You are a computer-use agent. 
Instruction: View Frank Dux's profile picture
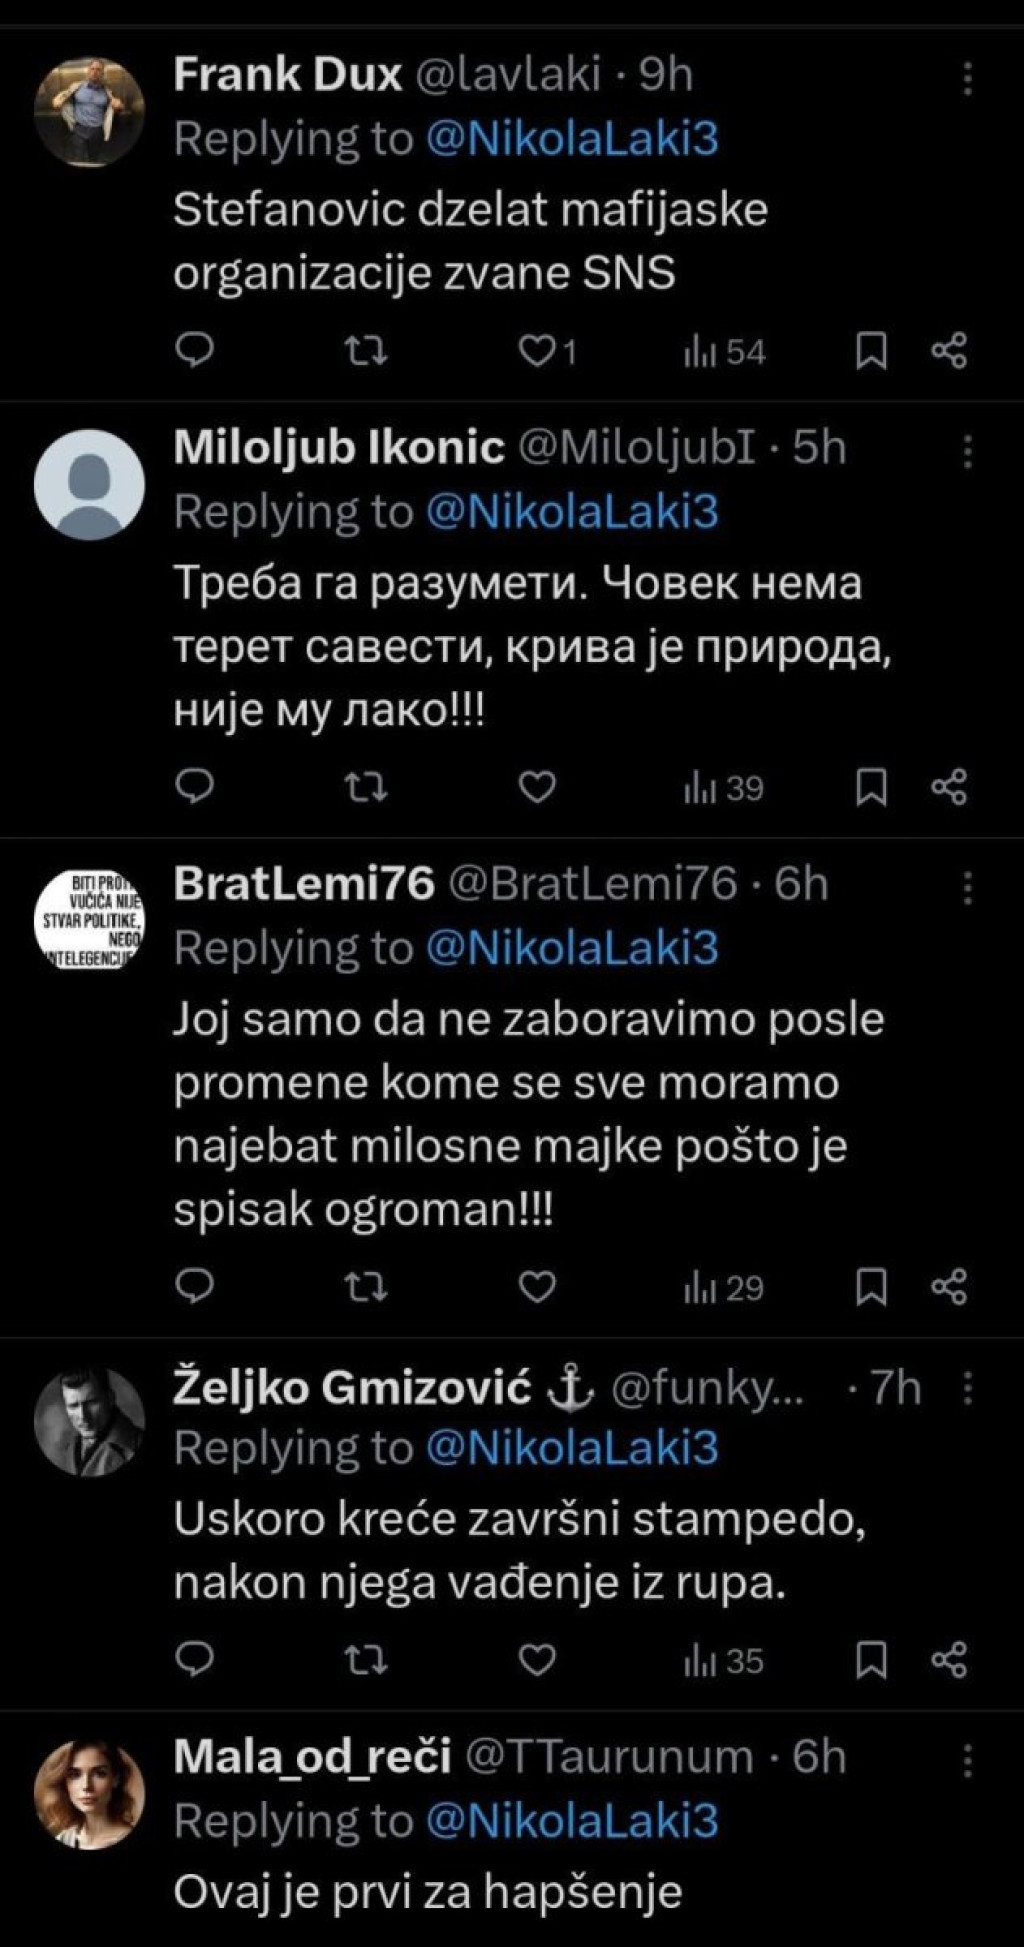(90, 111)
